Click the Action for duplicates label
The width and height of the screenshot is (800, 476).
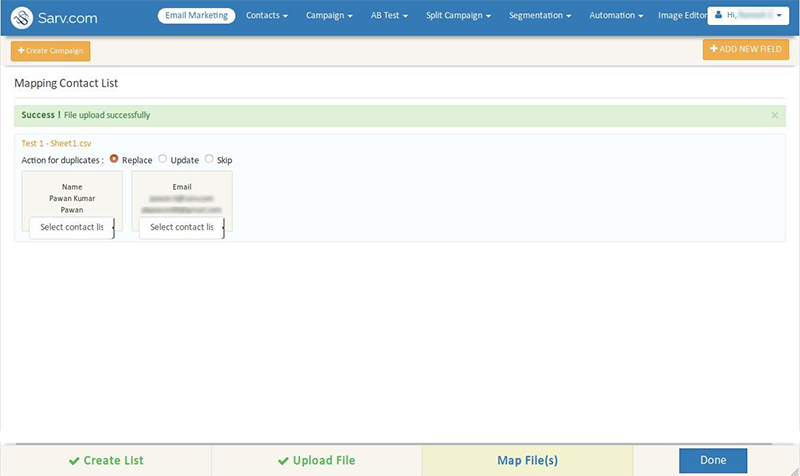(62, 160)
